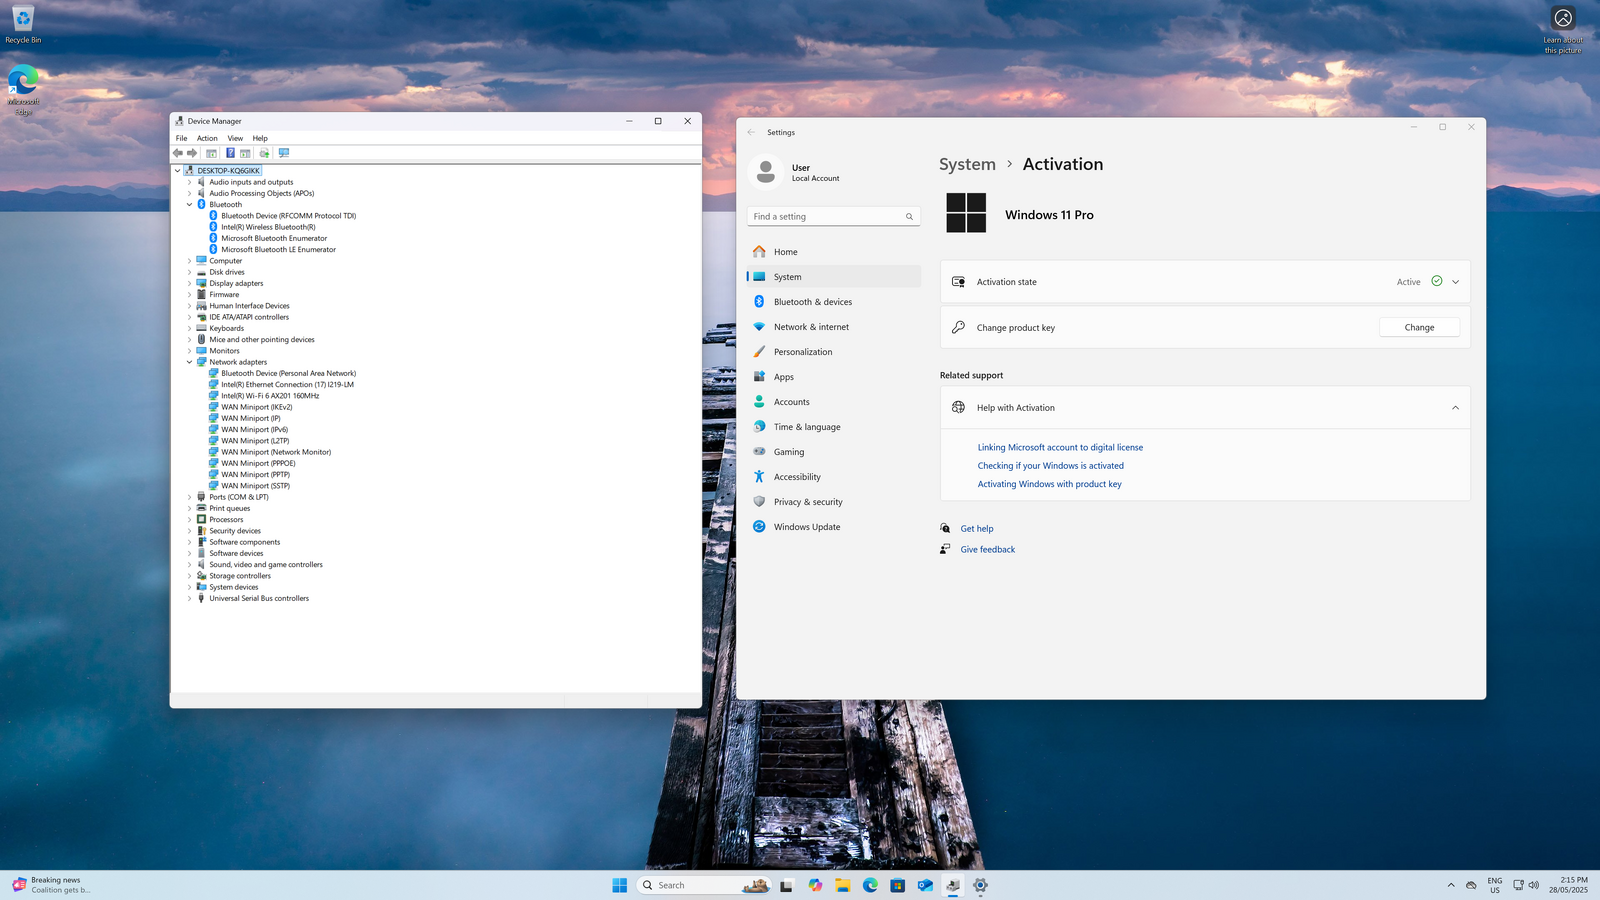Collapse the Network adapters node
The image size is (1600, 900).
pos(189,362)
